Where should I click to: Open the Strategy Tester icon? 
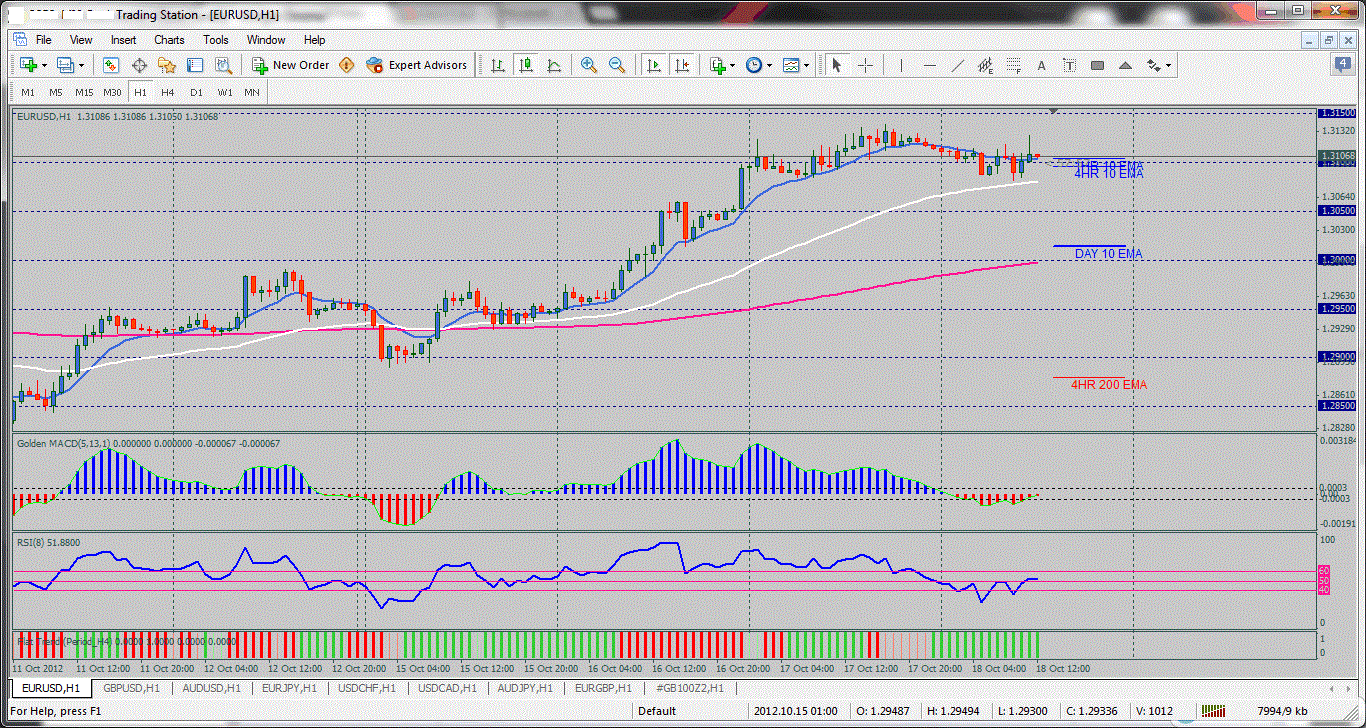[x=223, y=65]
